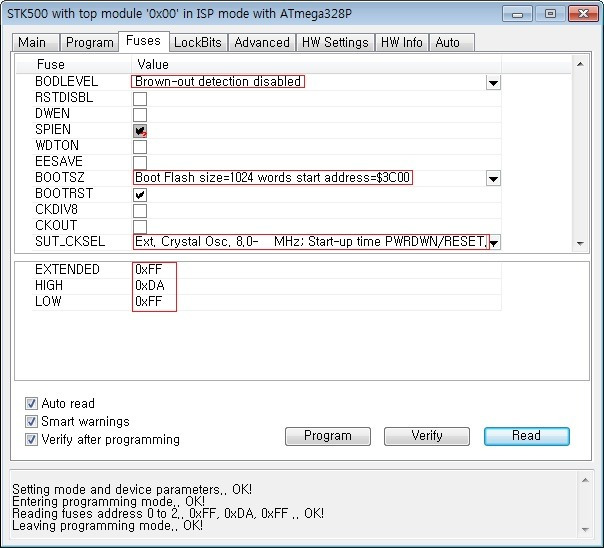Close the STK500 window
Image resolution: width=604 pixels, height=548 pixels.
tap(583, 14)
